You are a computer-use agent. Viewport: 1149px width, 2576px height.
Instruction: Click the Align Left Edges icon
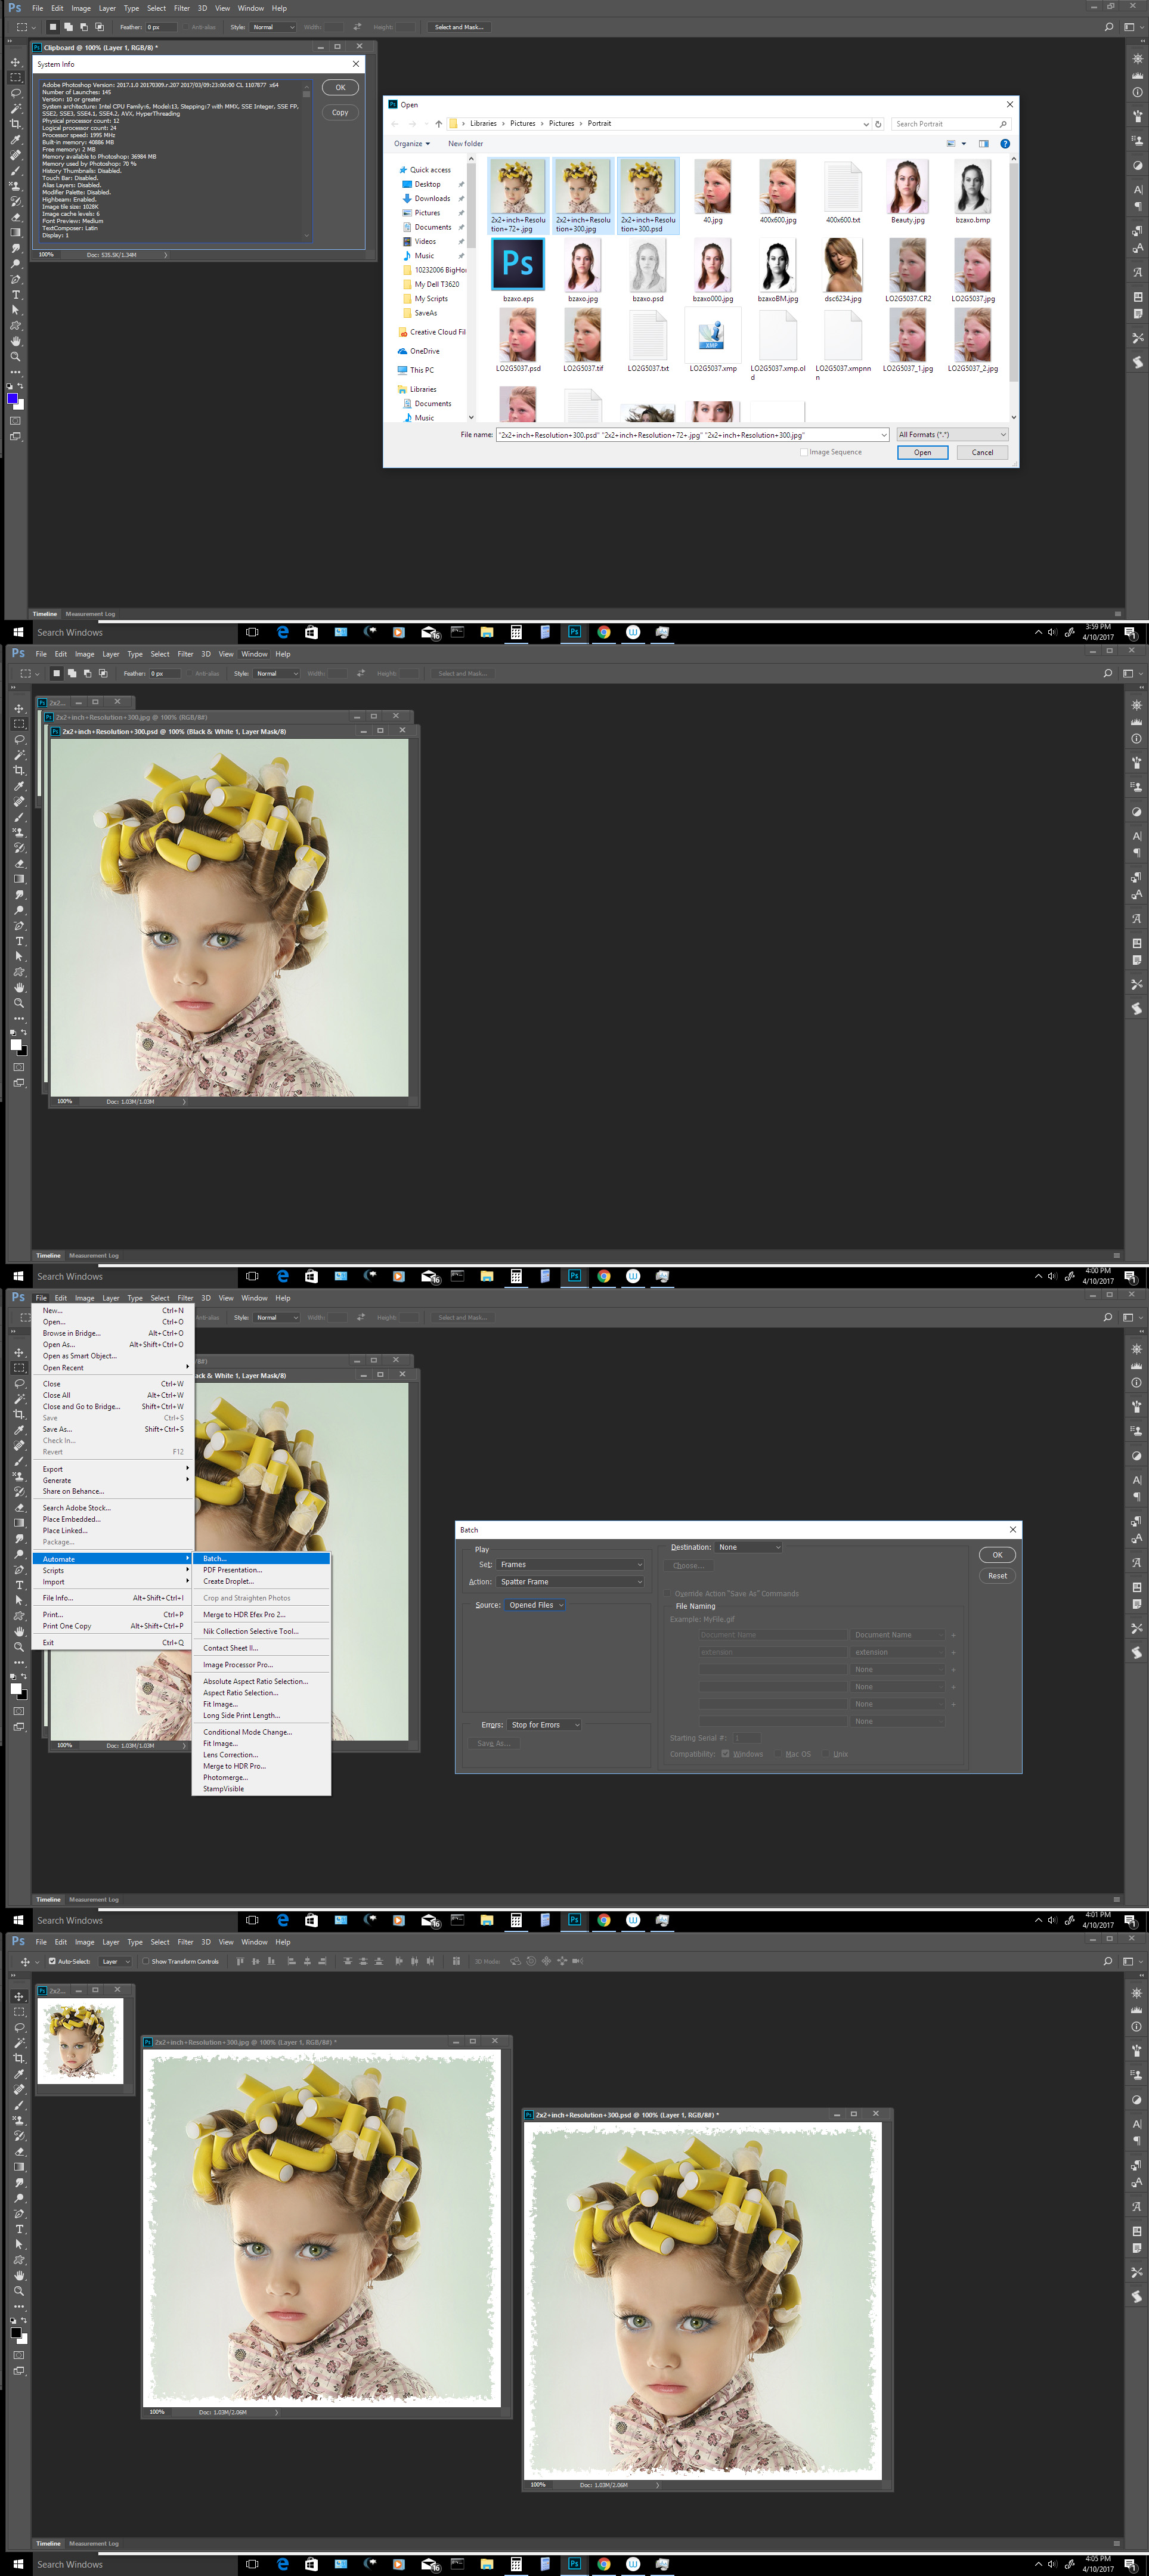[x=292, y=1962]
